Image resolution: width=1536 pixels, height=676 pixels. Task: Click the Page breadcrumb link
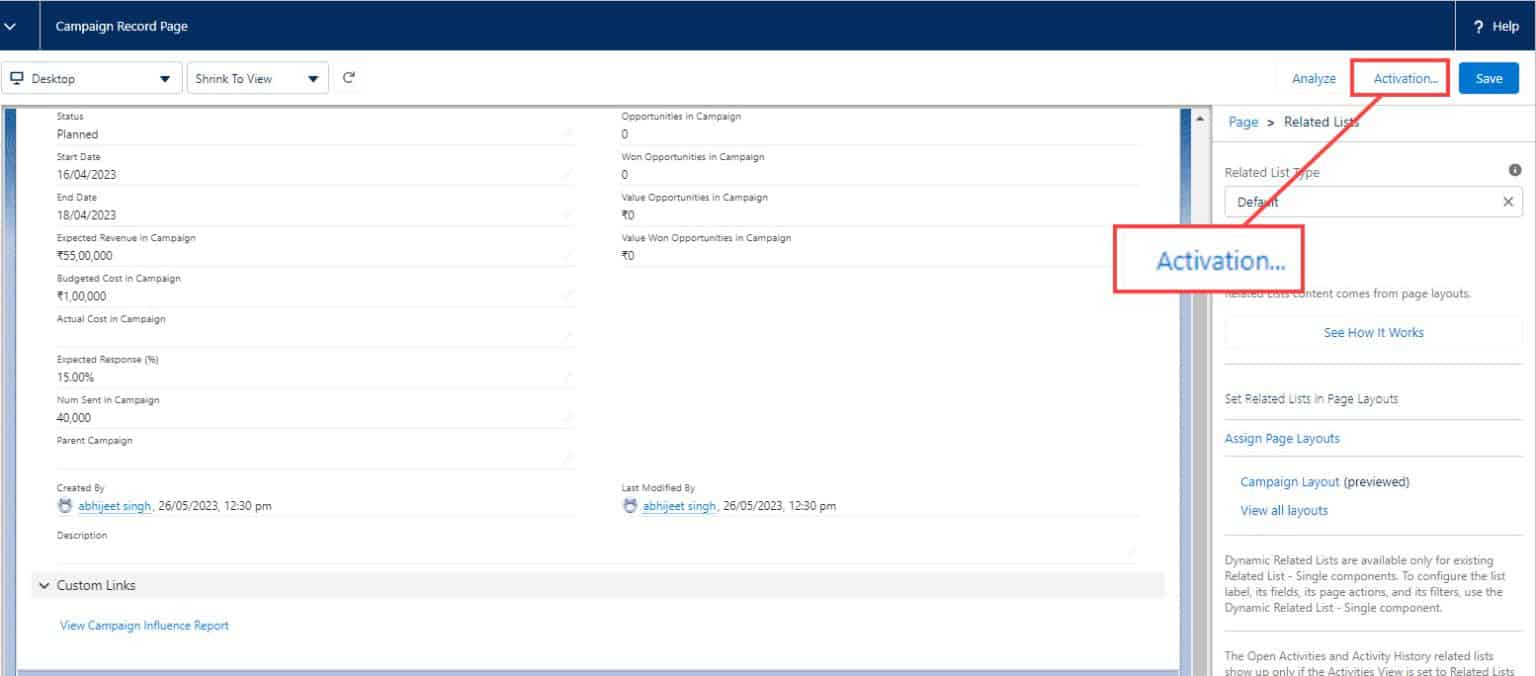click(1243, 122)
